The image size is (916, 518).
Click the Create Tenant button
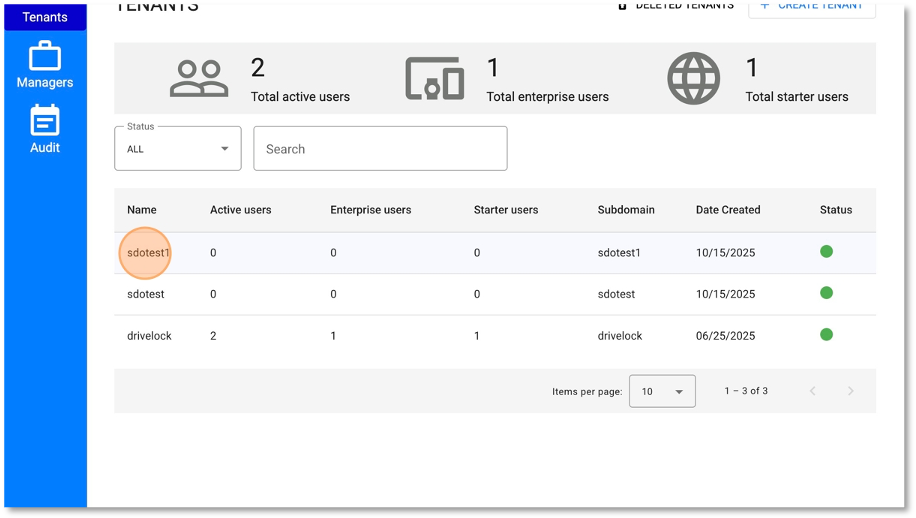[x=812, y=8]
